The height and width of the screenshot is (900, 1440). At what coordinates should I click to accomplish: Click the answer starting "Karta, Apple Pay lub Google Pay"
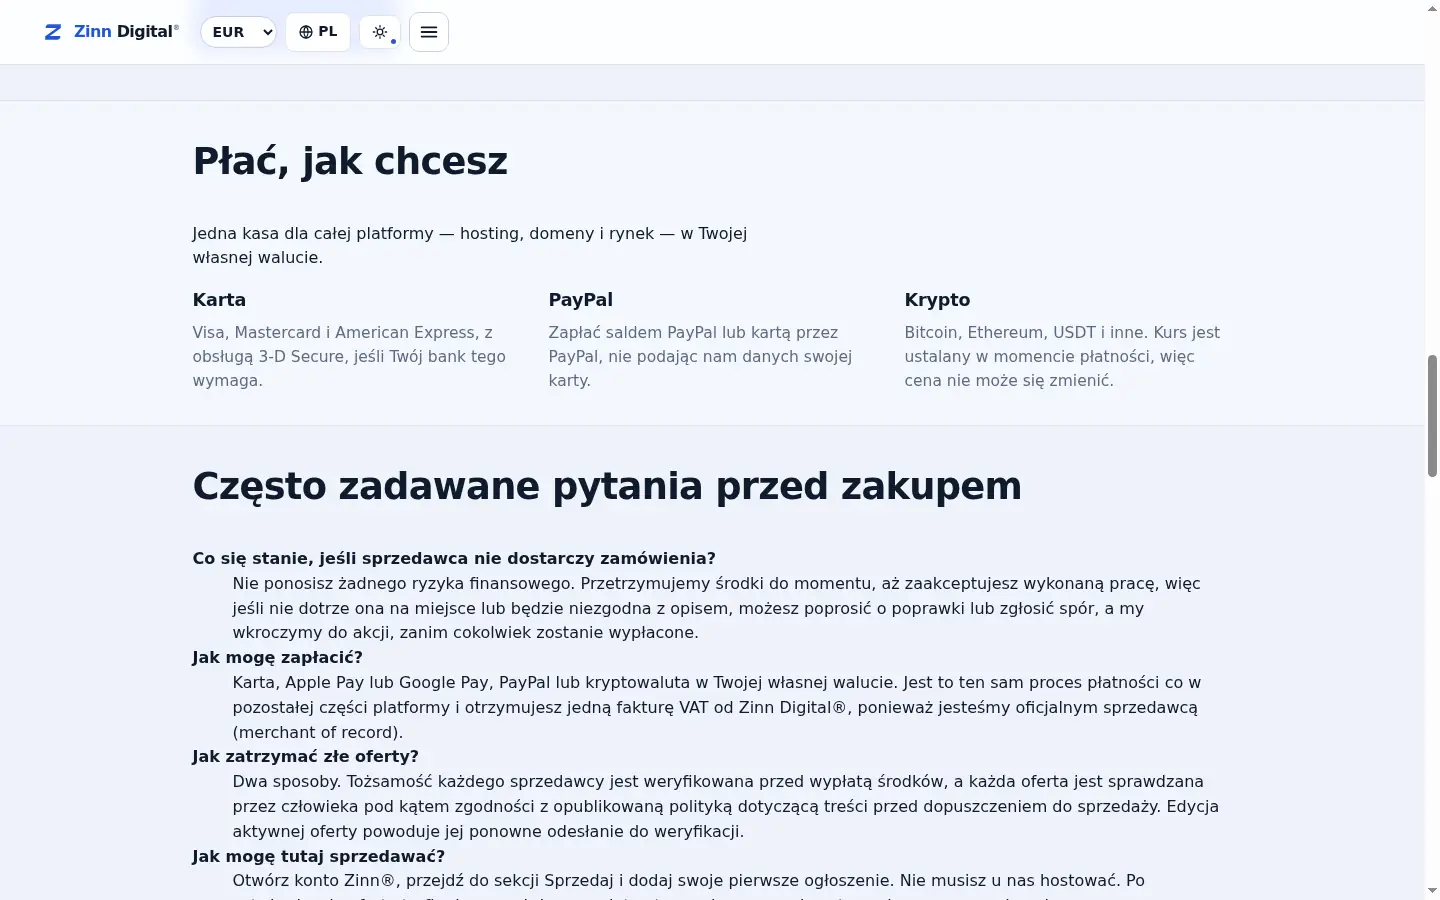tap(717, 707)
